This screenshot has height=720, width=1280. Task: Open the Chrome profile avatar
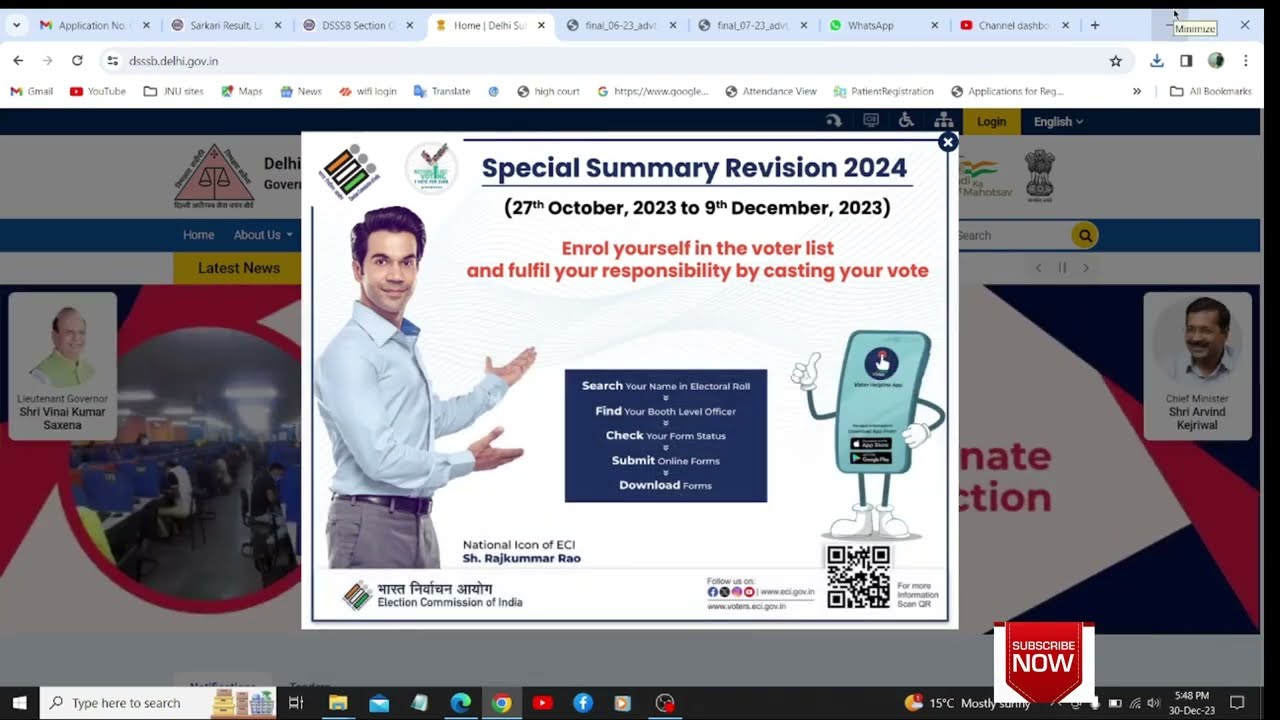coord(1216,61)
